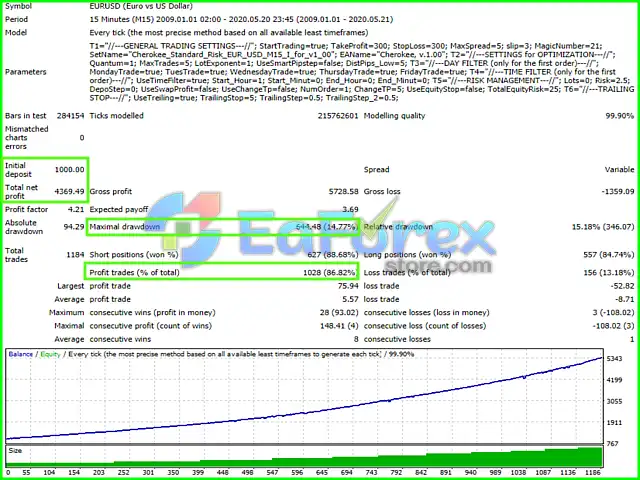This screenshot has width=640, height=480.
Task: Click the Size label in volume chart
Action: [x=15, y=451]
